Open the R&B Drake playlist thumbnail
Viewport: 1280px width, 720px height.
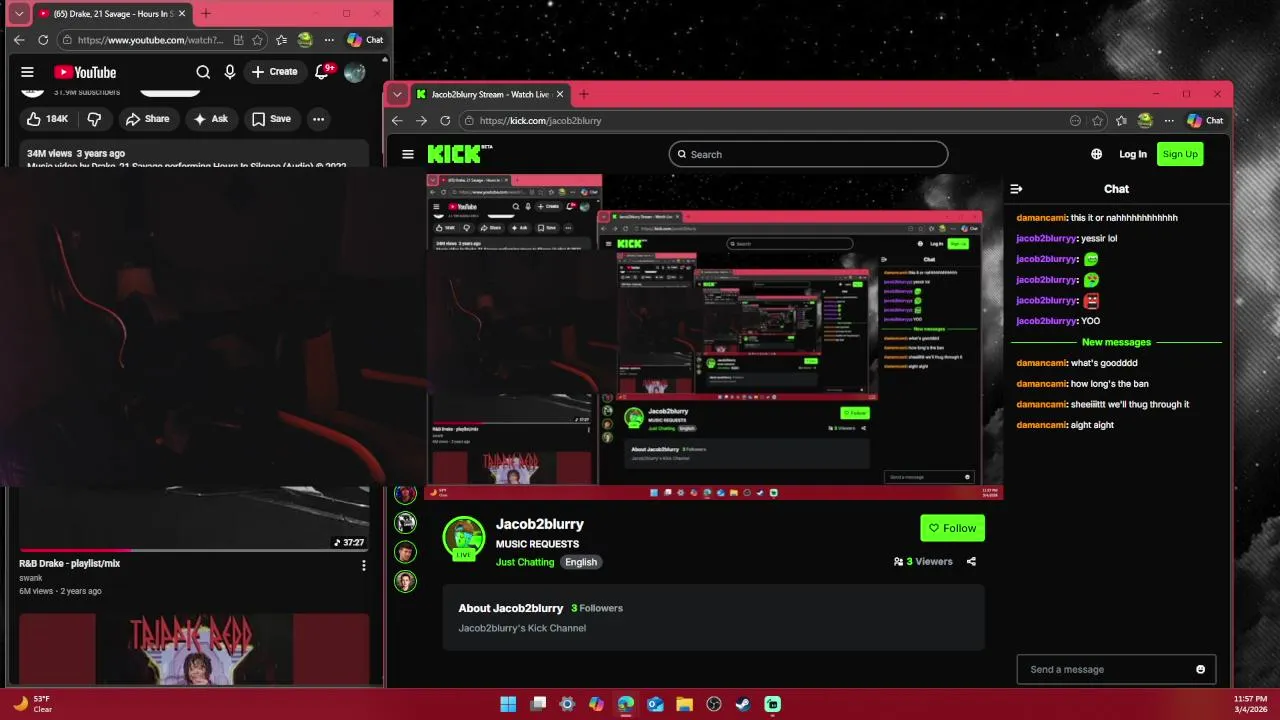pos(194,518)
